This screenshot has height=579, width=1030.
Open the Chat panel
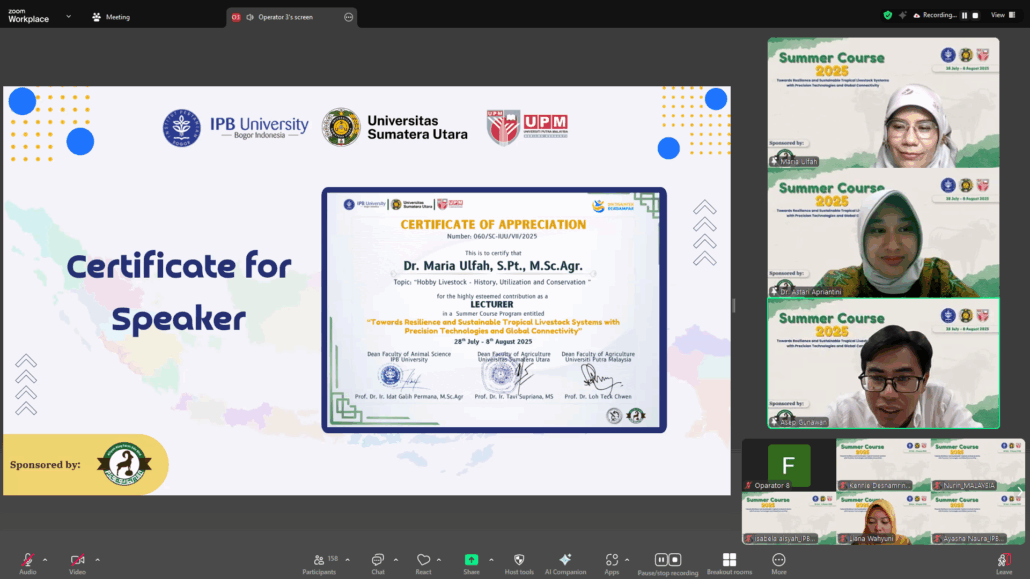(x=378, y=561)
